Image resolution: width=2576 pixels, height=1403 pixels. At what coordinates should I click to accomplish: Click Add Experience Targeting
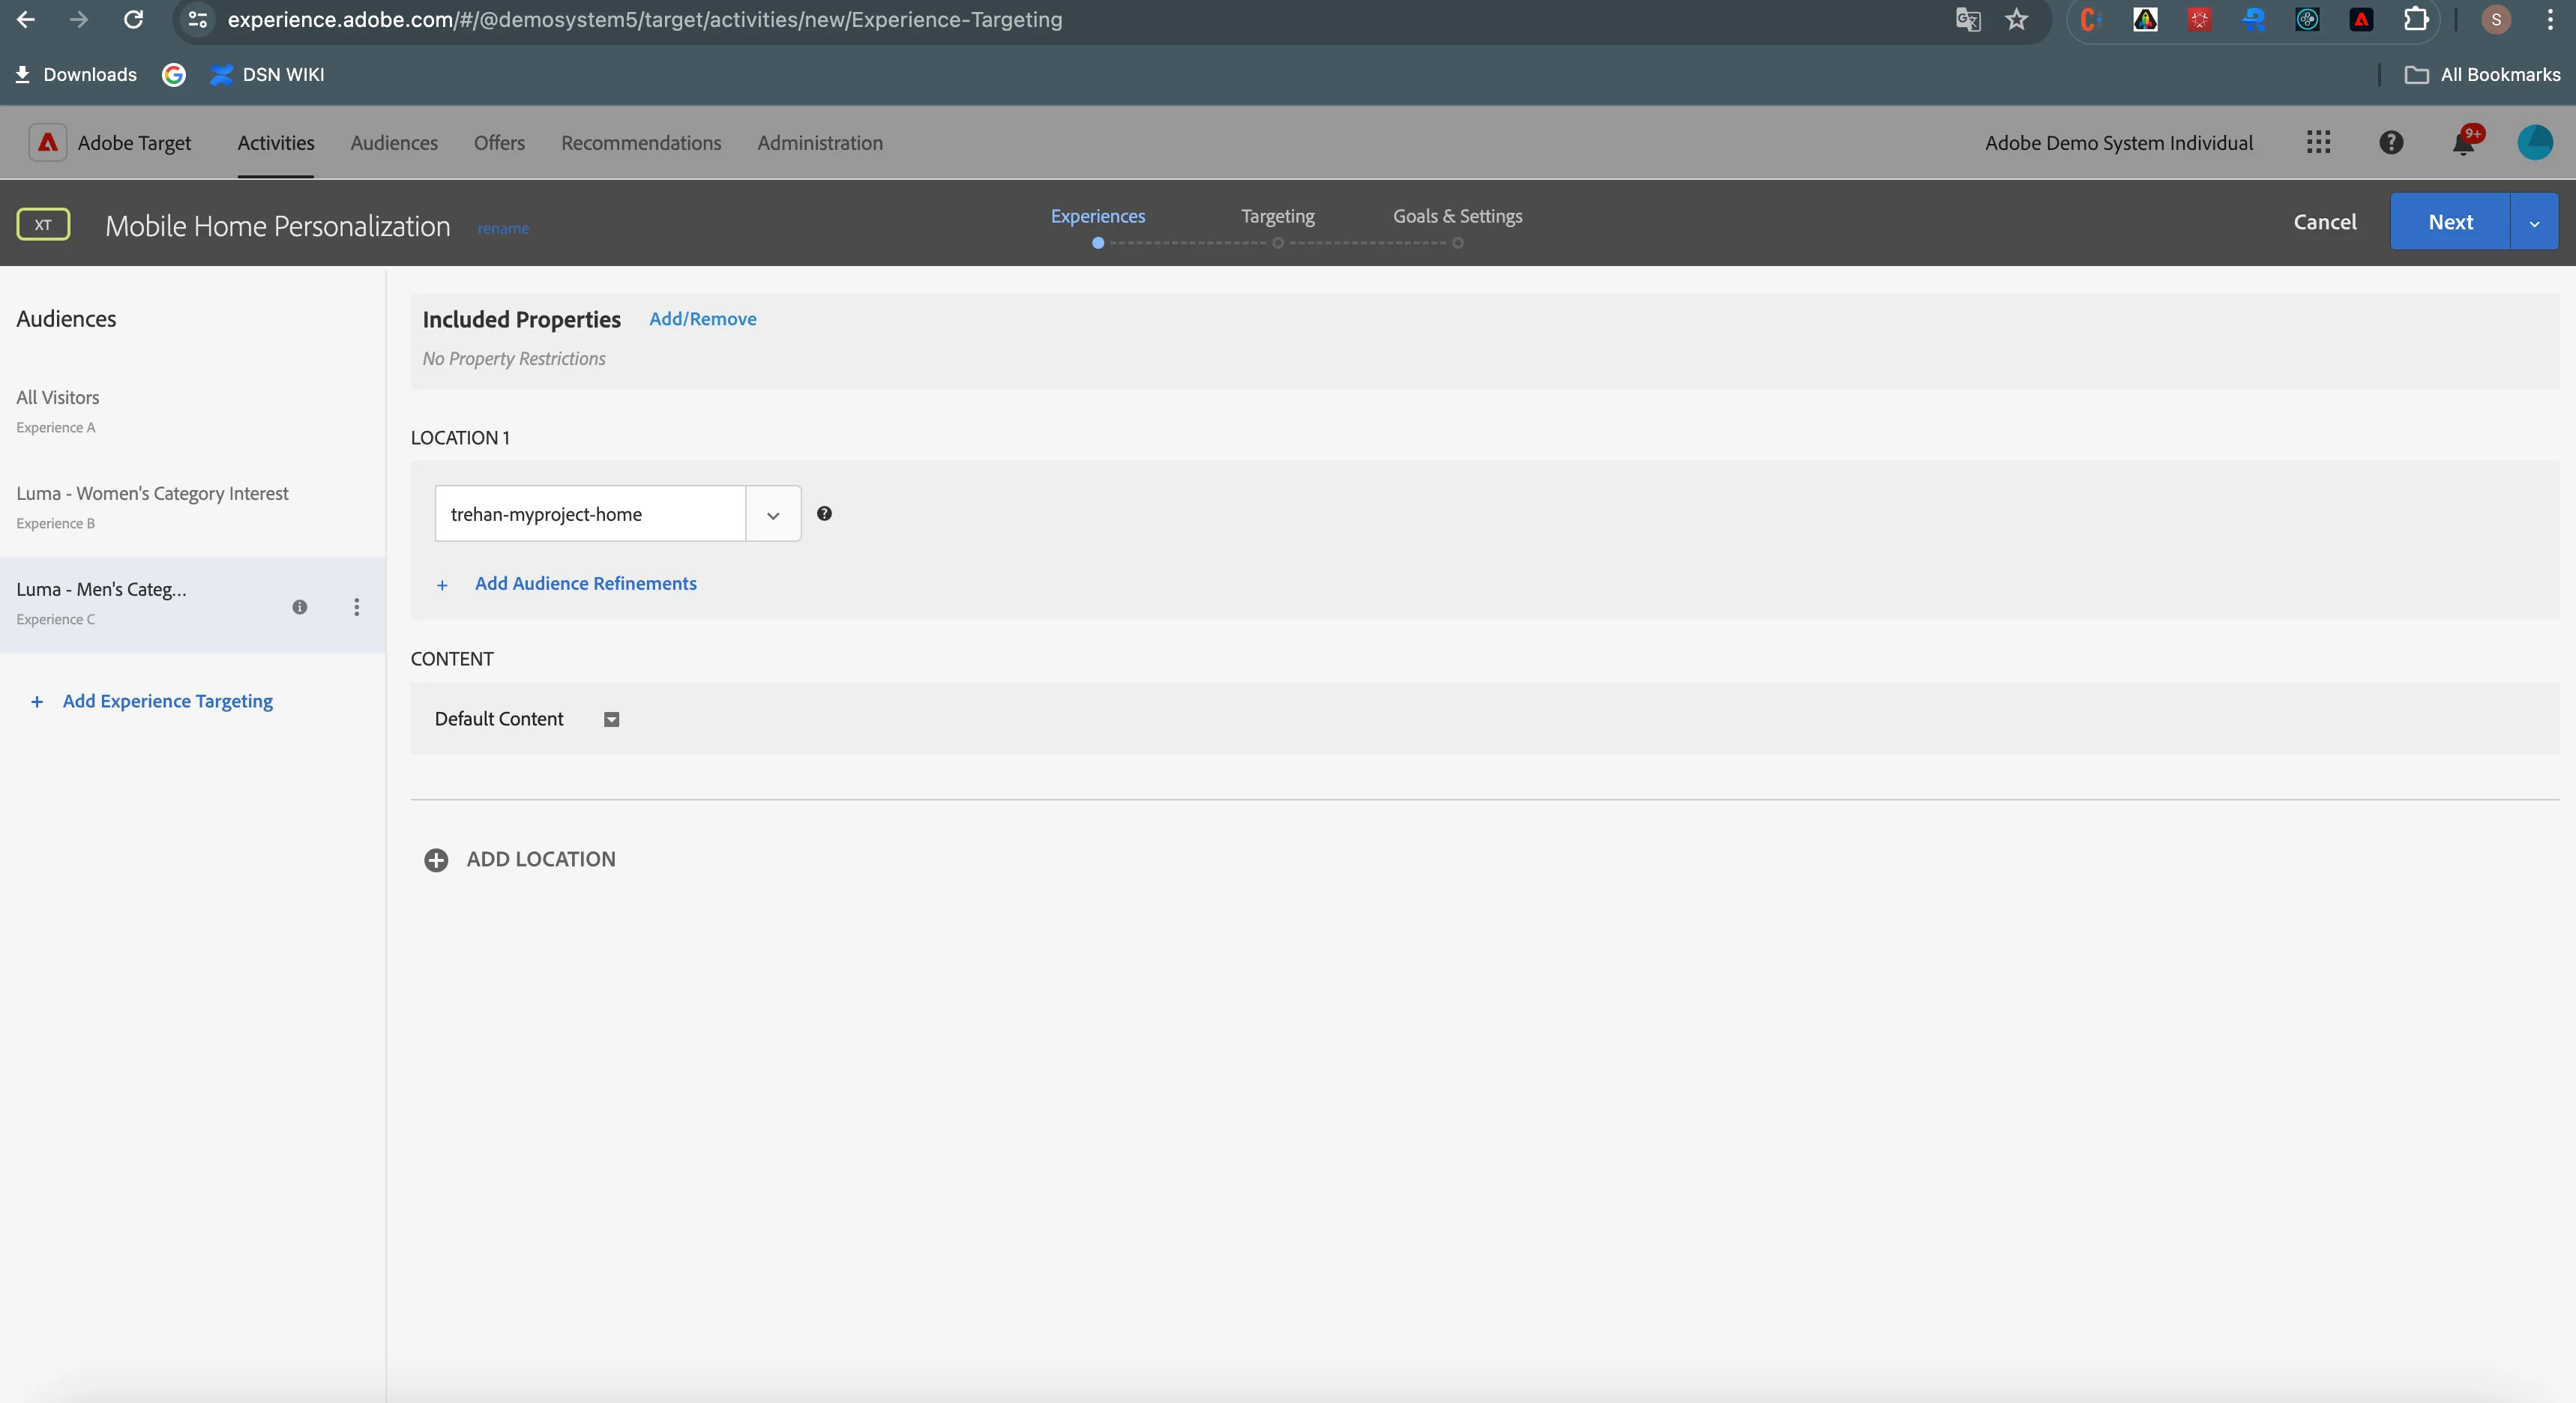tap(168, 702)
